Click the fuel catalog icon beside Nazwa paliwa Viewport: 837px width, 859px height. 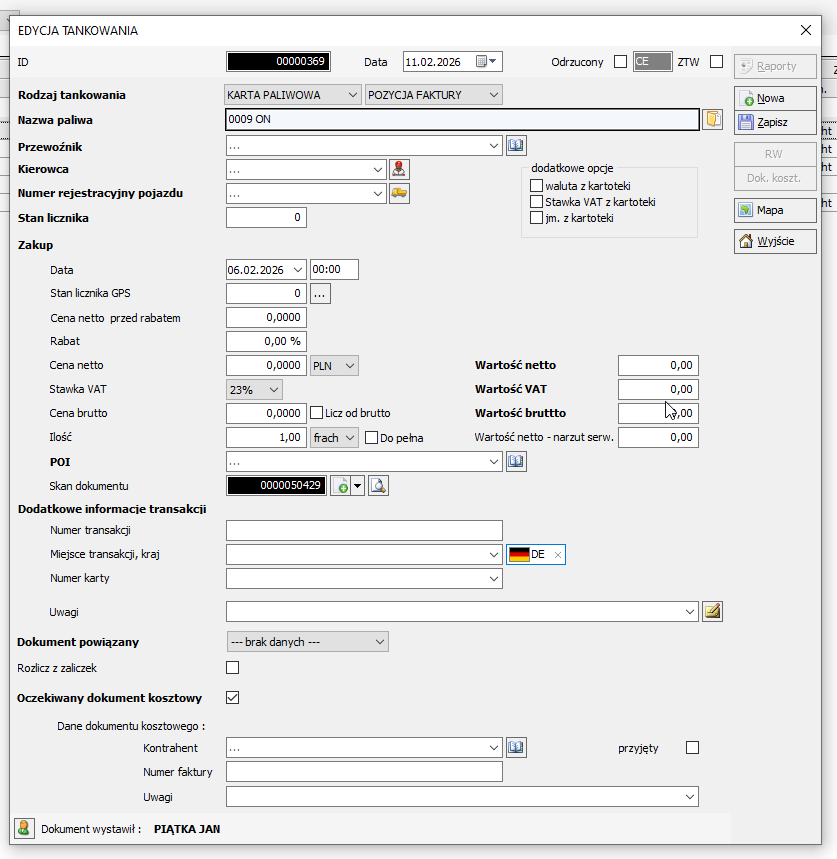pos(712,120)
